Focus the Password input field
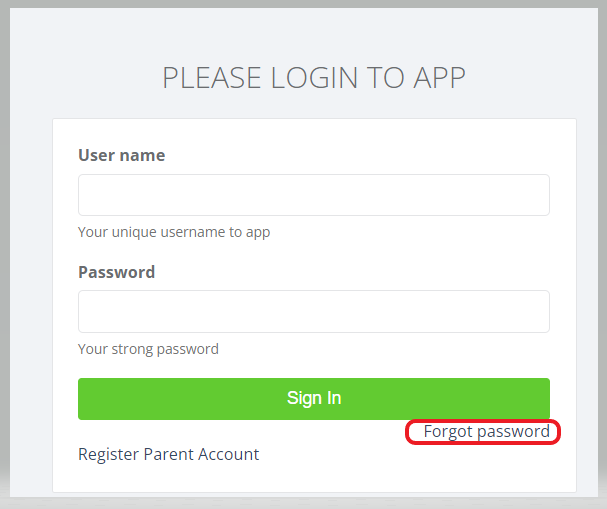The height and width of the screenshot is (509, 607). coord(313,311)
